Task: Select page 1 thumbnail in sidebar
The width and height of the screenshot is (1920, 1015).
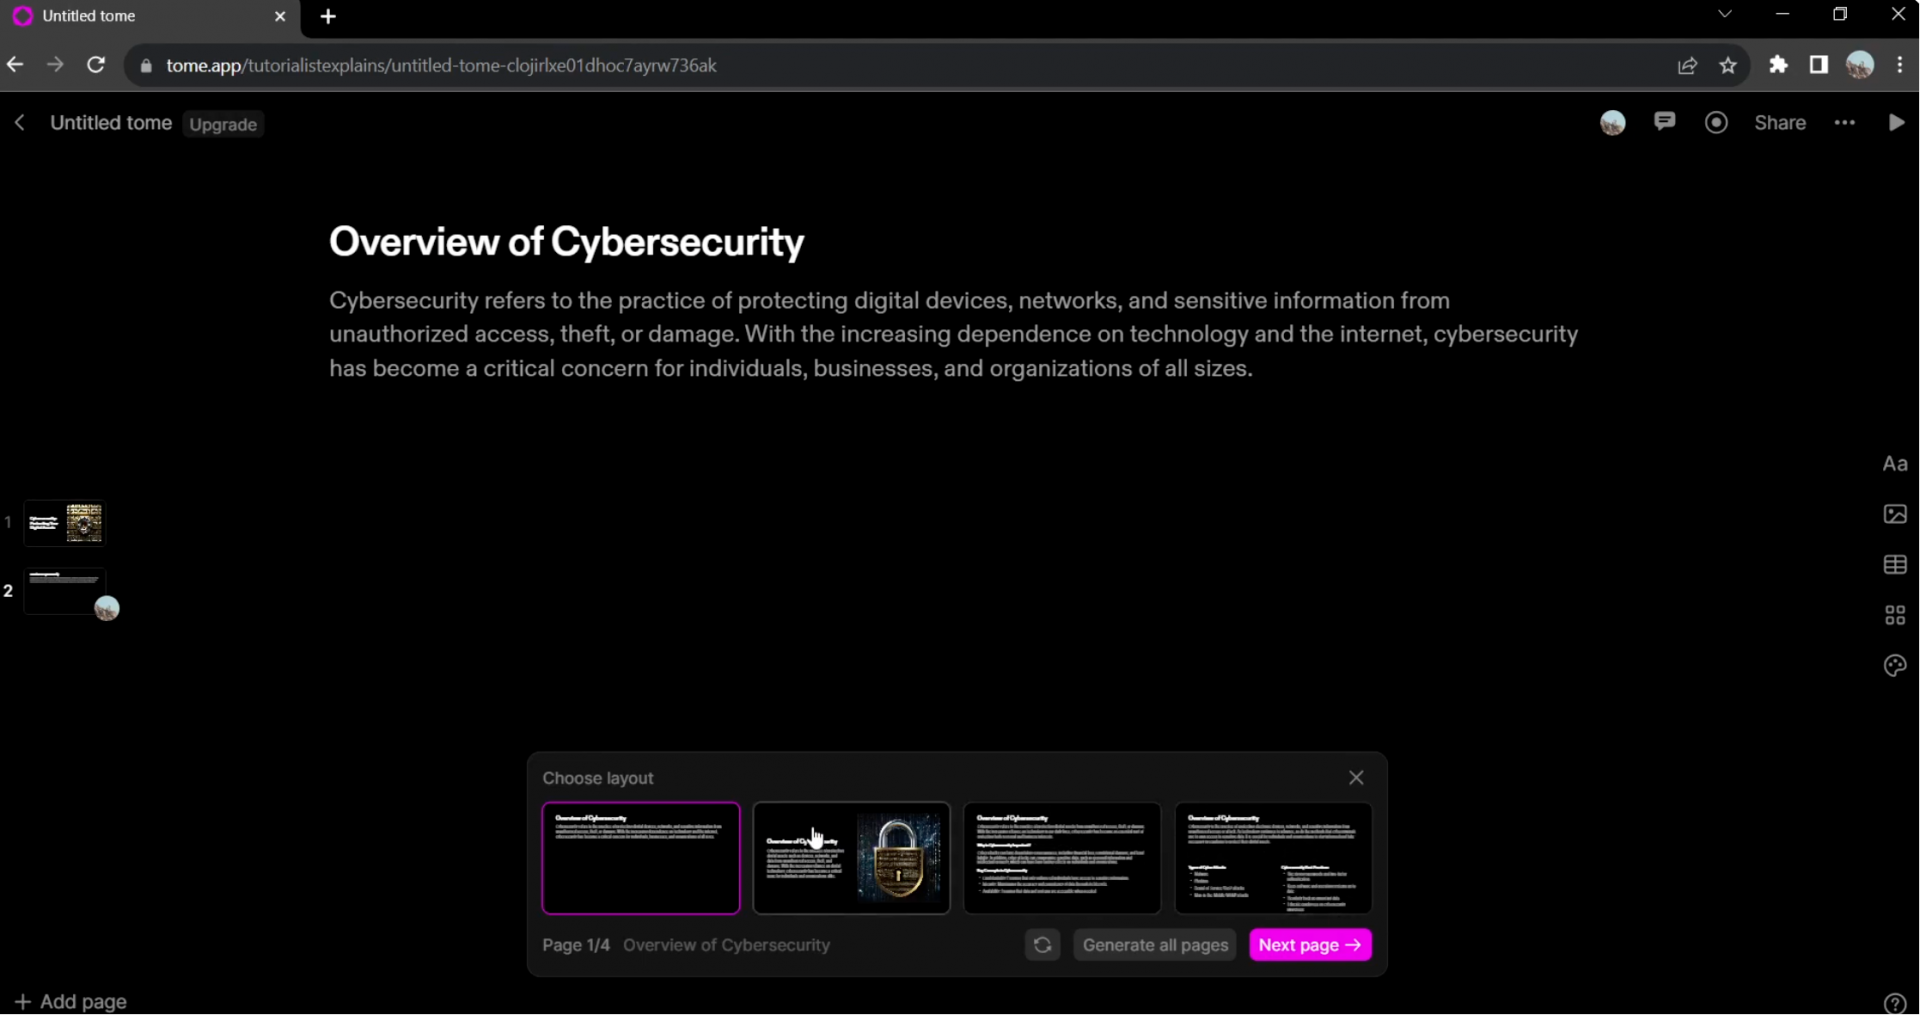Action: click(x=65, y=523)
